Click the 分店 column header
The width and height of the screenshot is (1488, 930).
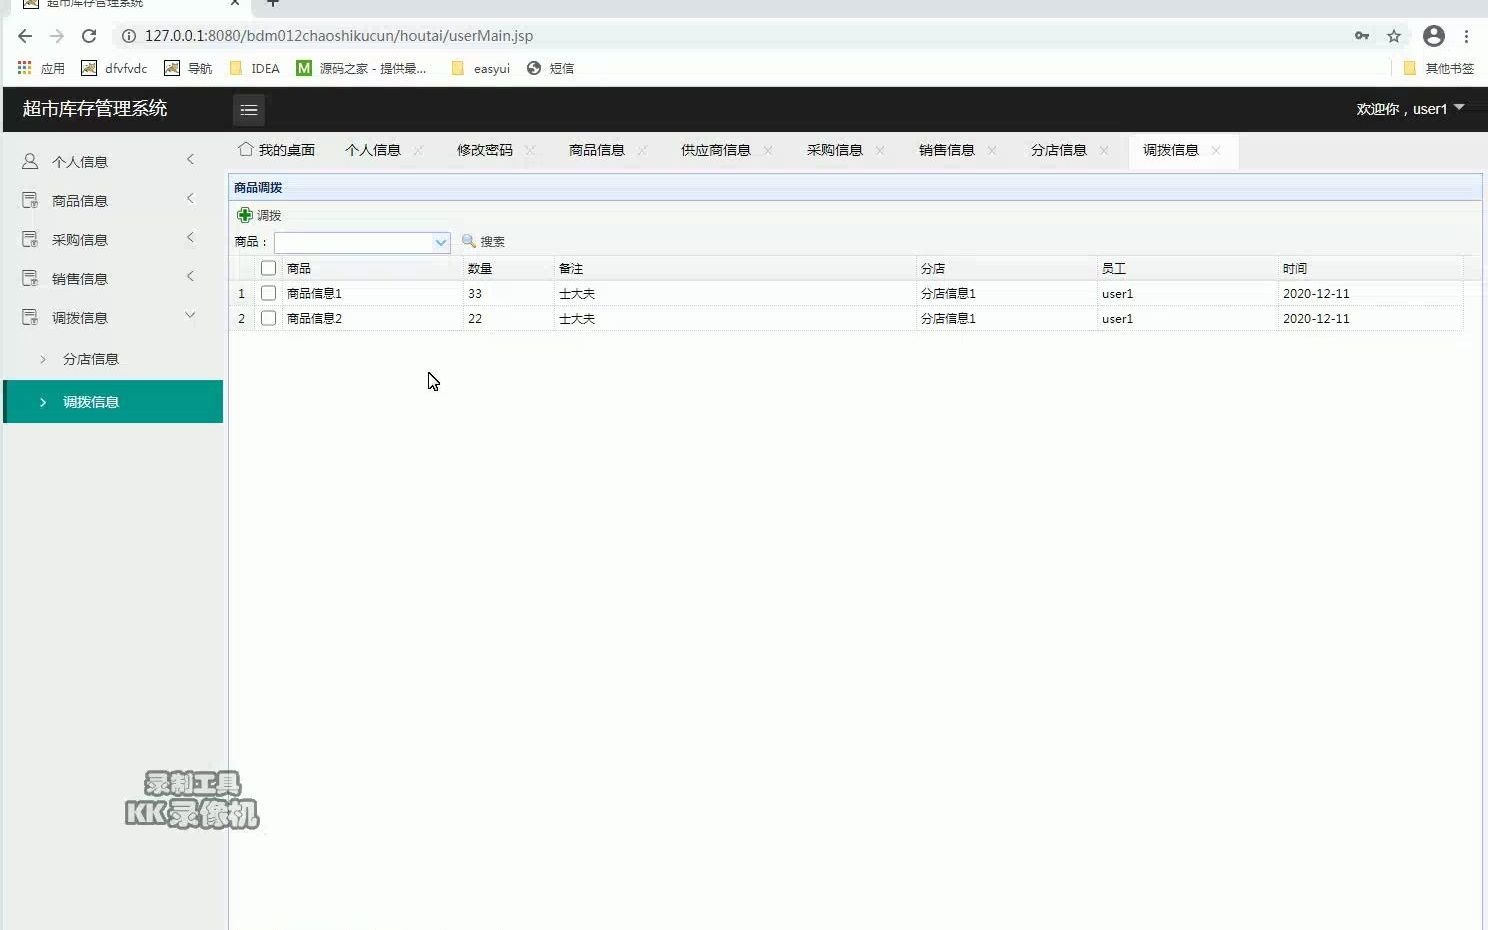pyautogui.click(x=1007, y=268)
